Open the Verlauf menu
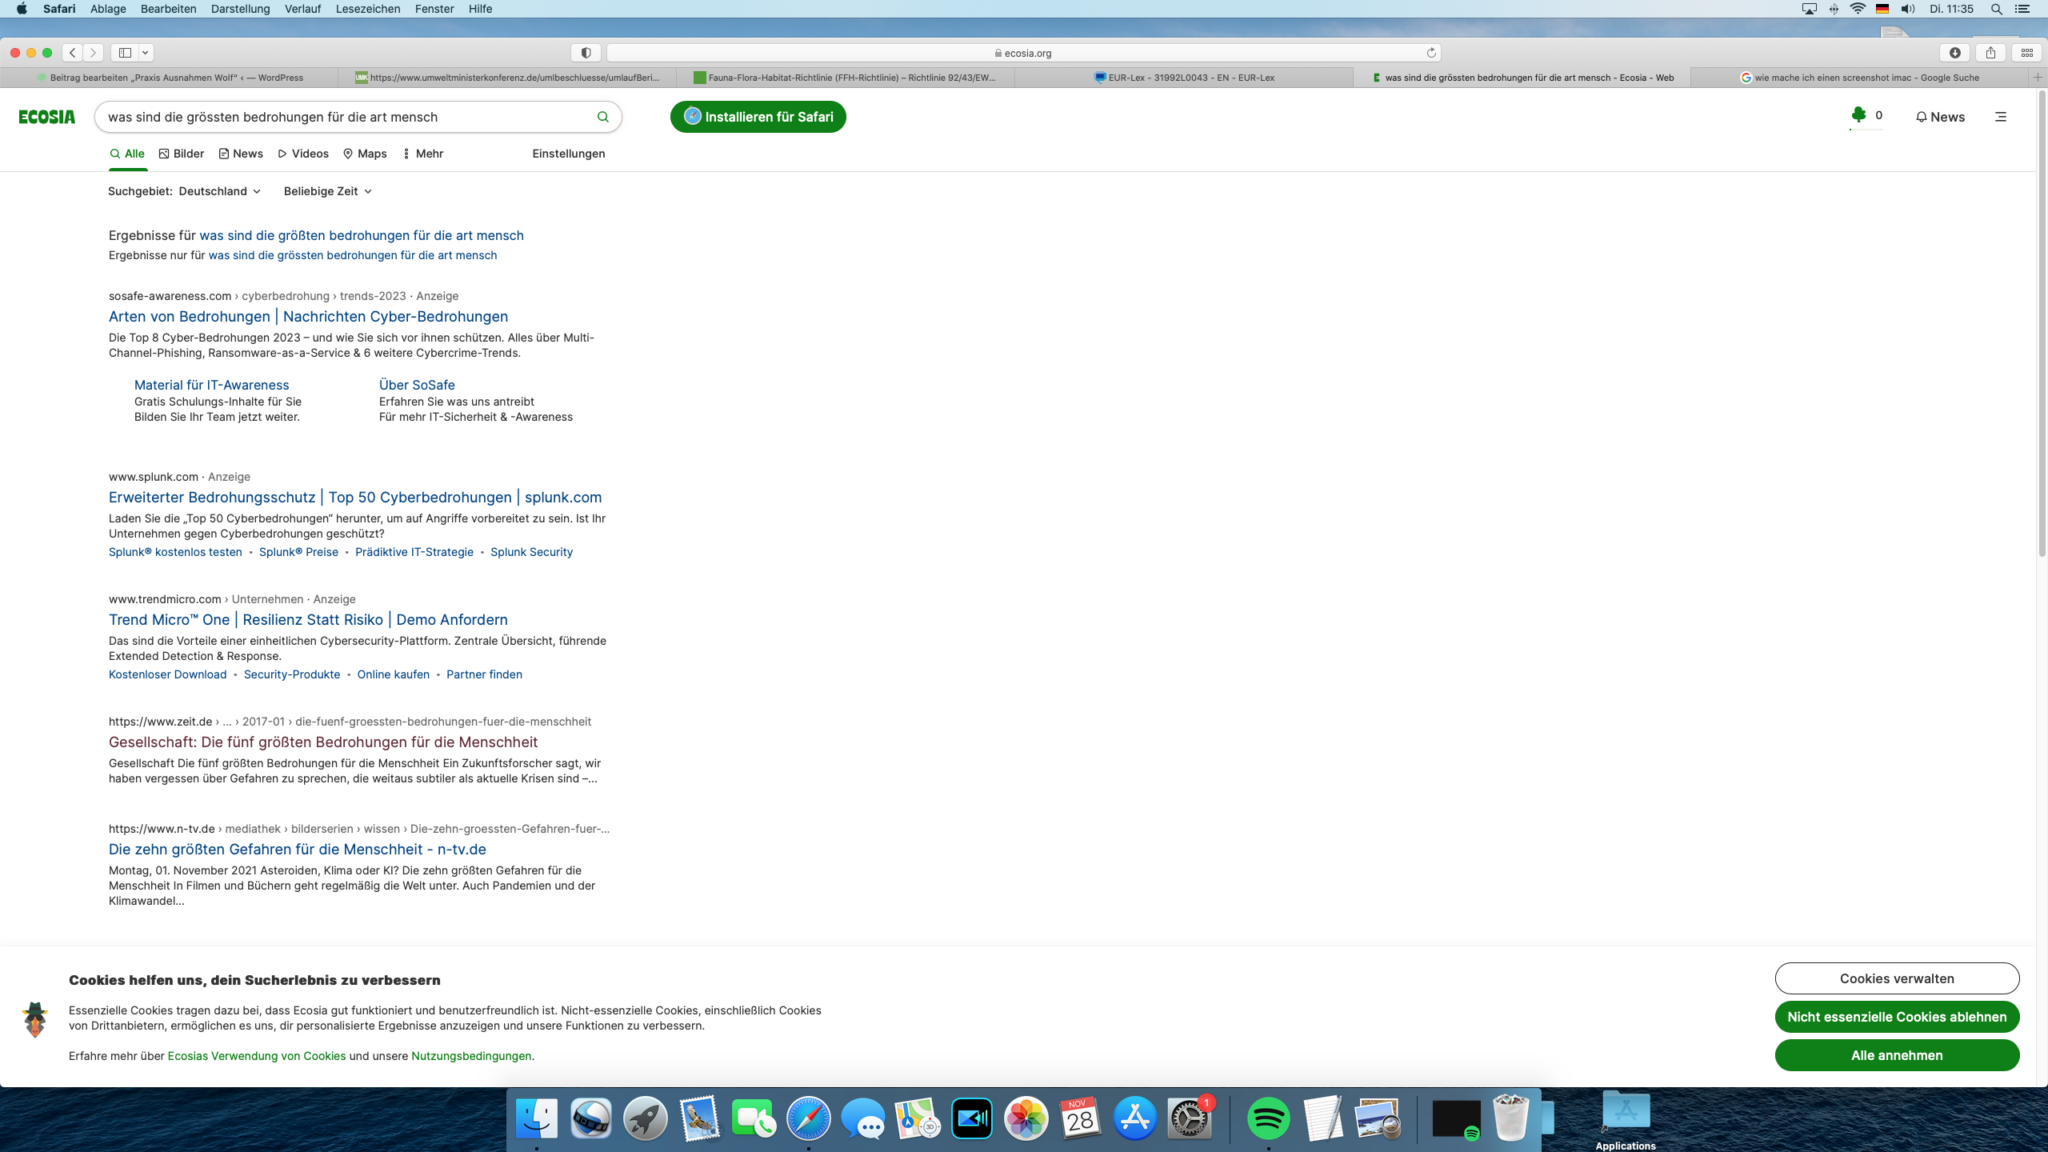 coord(302,9)
